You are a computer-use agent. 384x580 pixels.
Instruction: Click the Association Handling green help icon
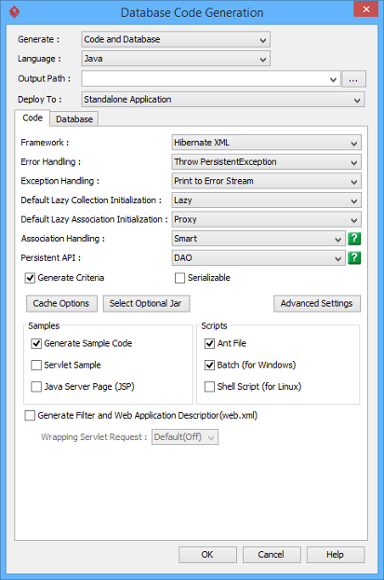[354, 239]
